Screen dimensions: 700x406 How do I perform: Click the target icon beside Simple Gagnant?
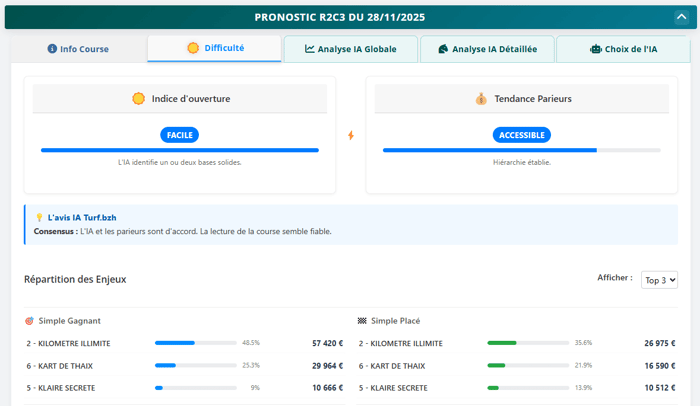coord(30,321)
